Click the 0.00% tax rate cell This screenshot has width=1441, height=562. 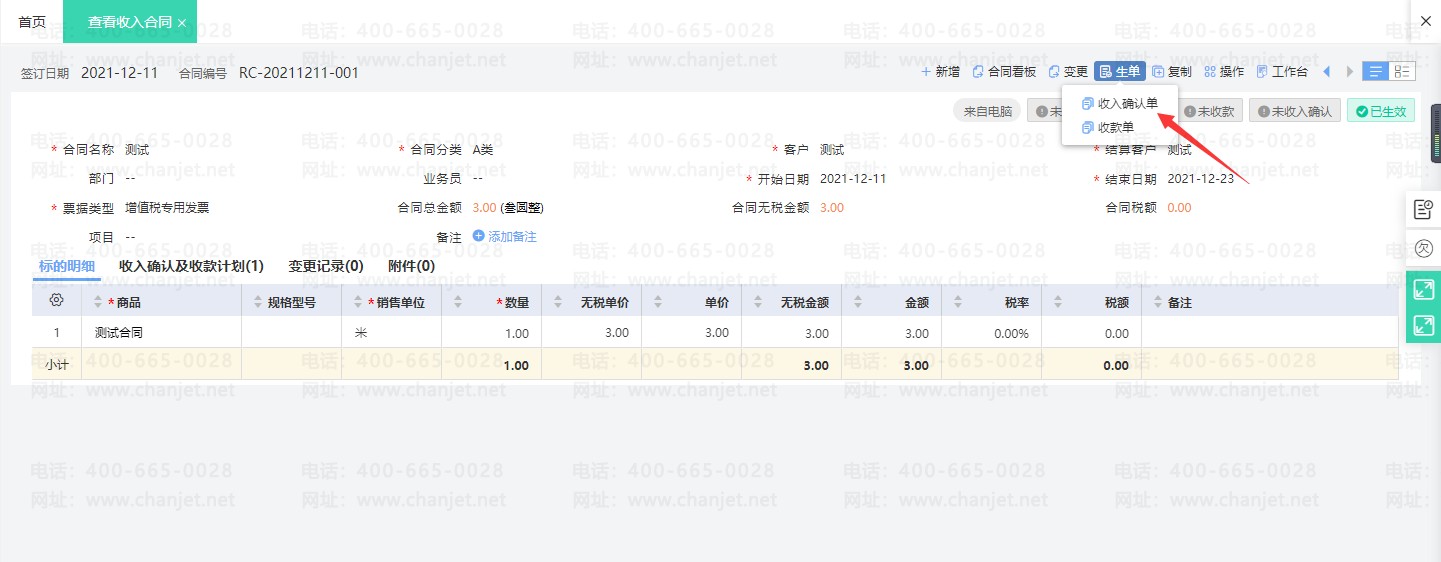click(992, 333)
